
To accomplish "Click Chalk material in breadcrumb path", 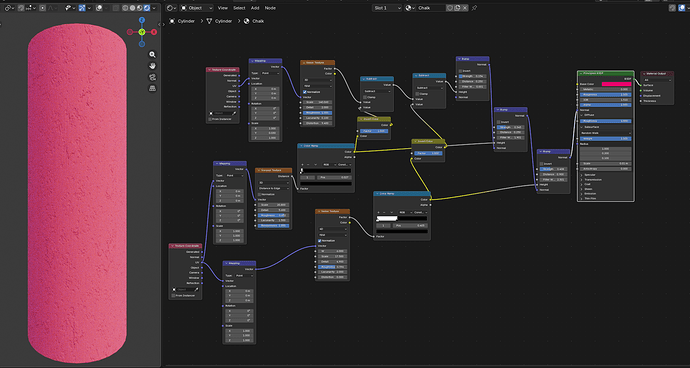I will tap(253, 21).
